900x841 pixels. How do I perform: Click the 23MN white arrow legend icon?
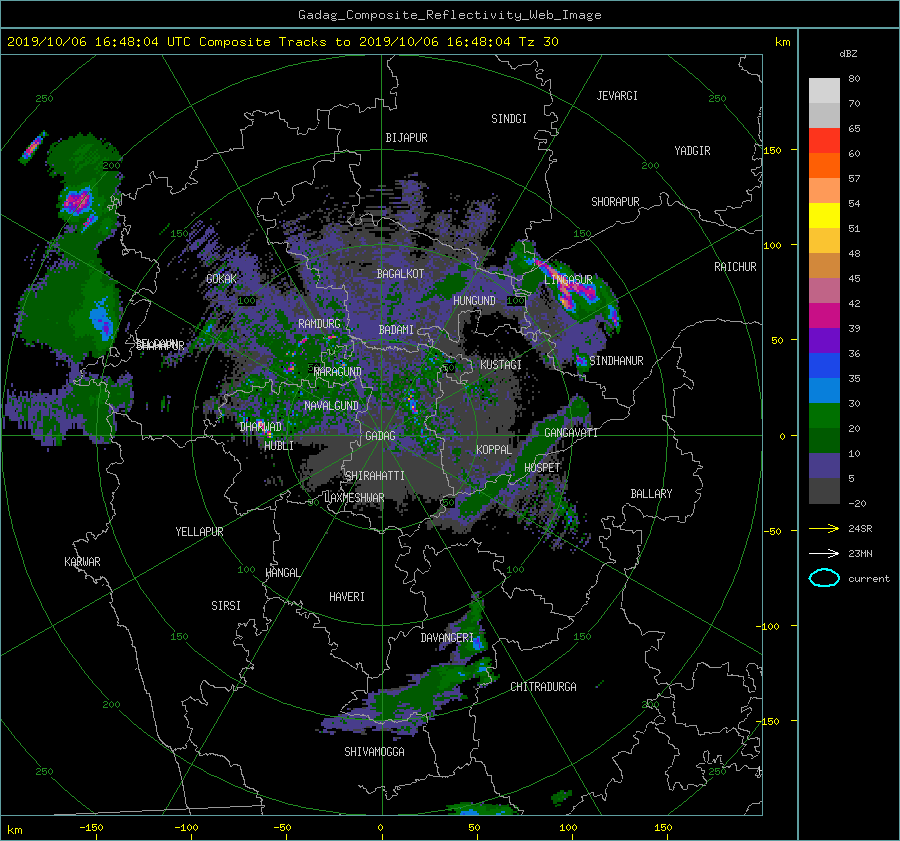pos(824,553)
